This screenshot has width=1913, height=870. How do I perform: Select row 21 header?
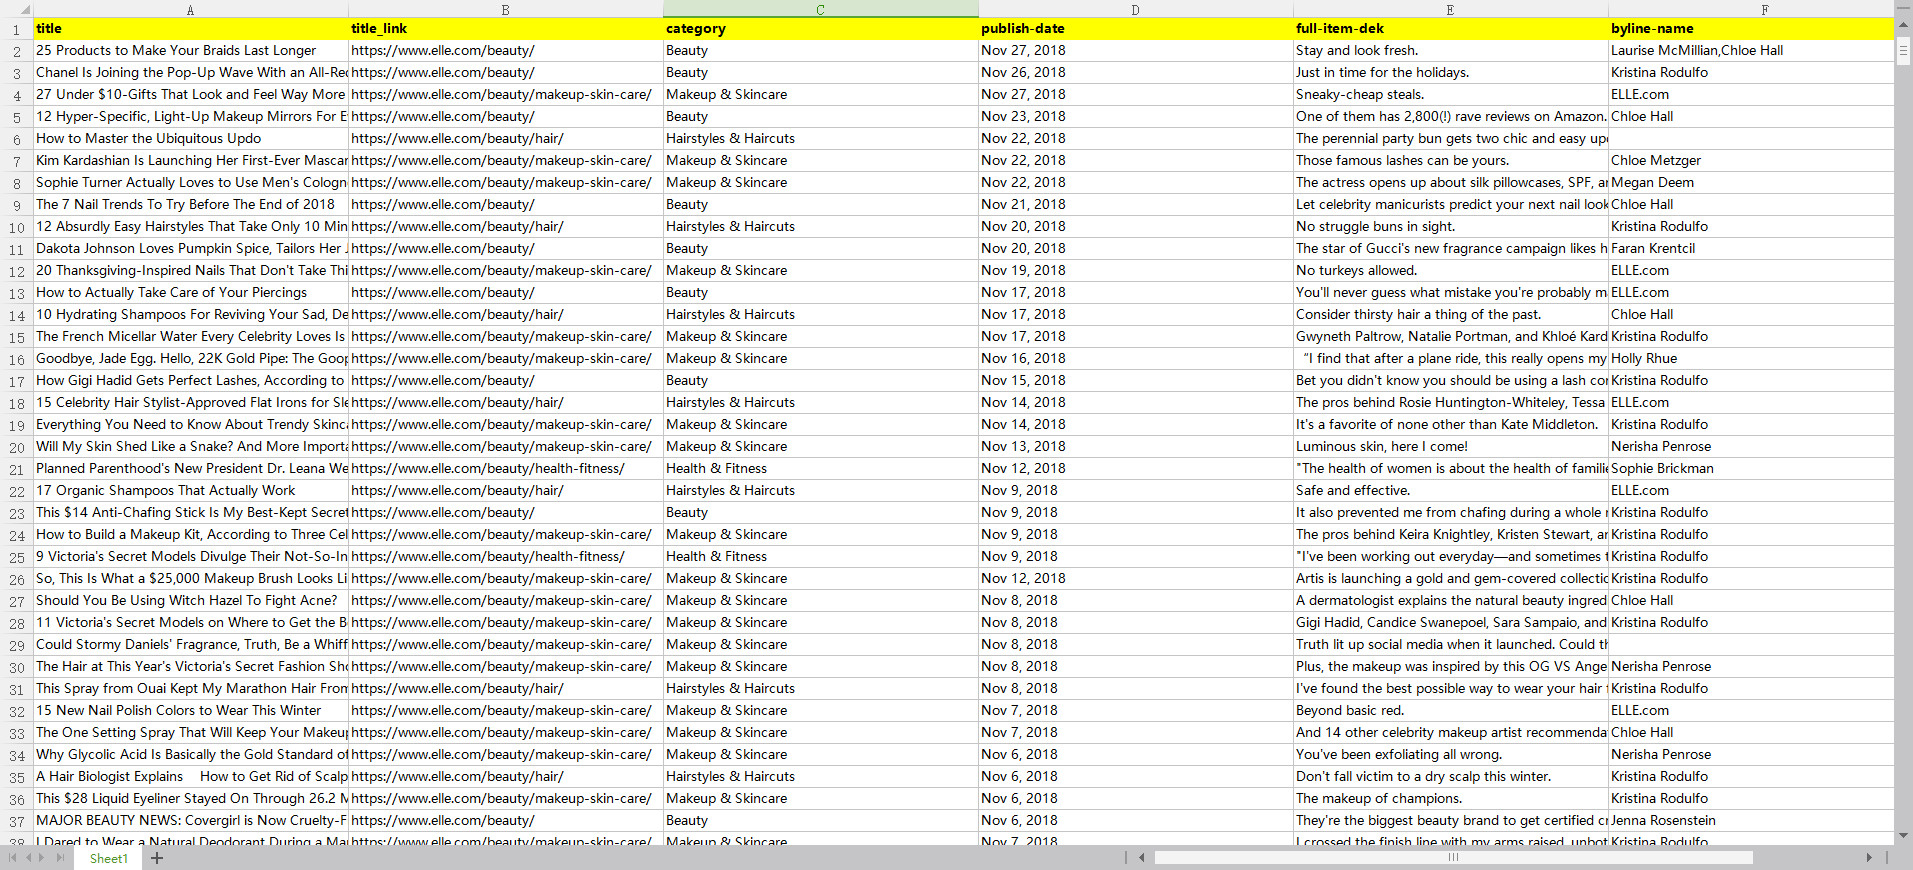[x=16, y=469]
